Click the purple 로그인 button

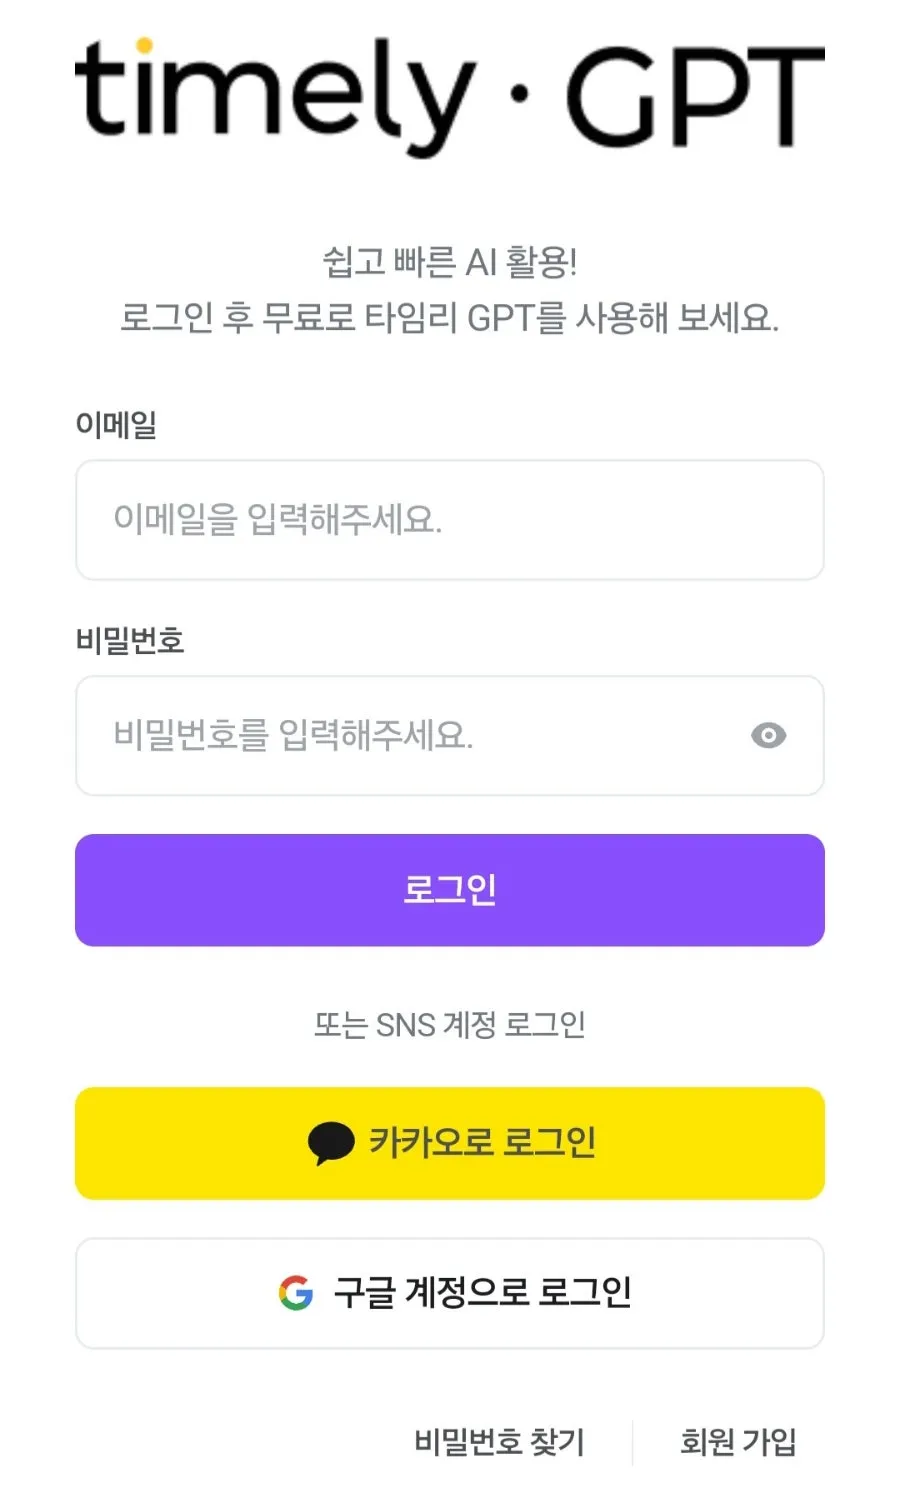[x=450, y=890]
